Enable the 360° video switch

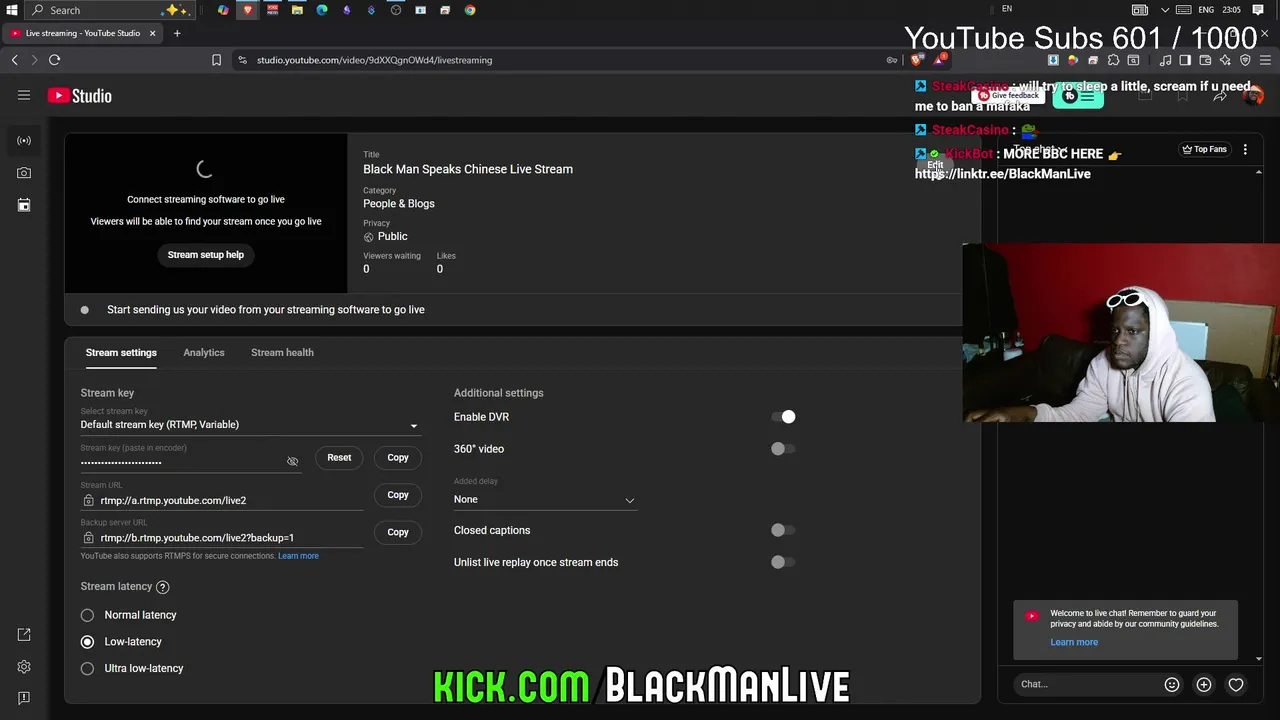point(783,449)
